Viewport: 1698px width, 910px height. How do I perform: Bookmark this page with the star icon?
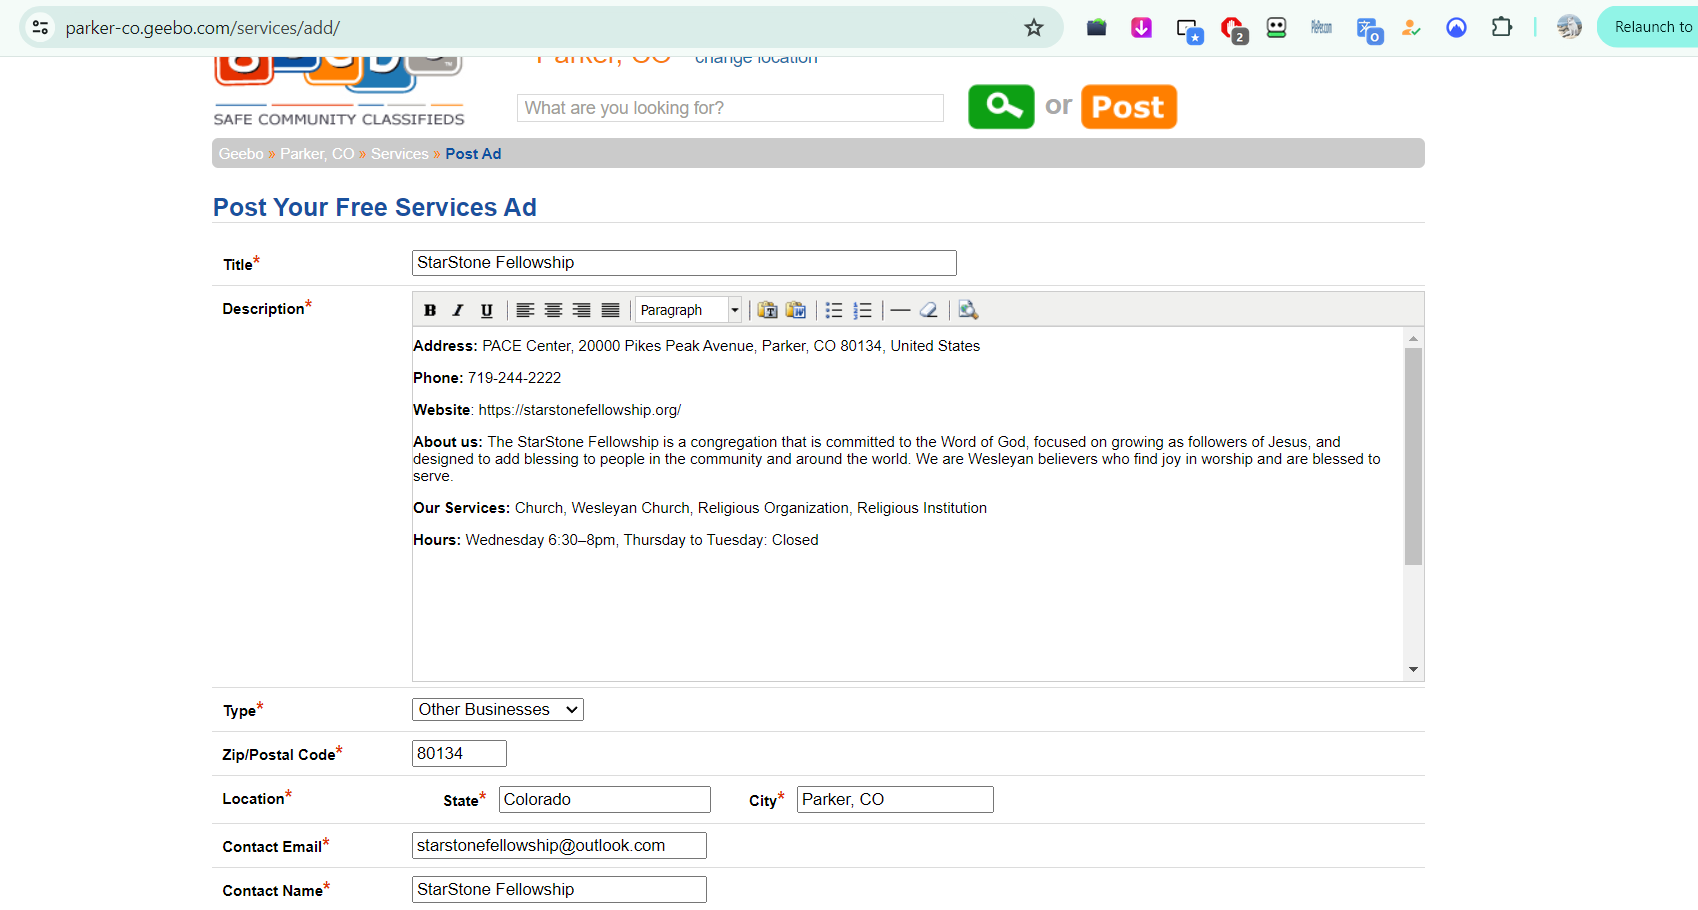[1034, 28]
